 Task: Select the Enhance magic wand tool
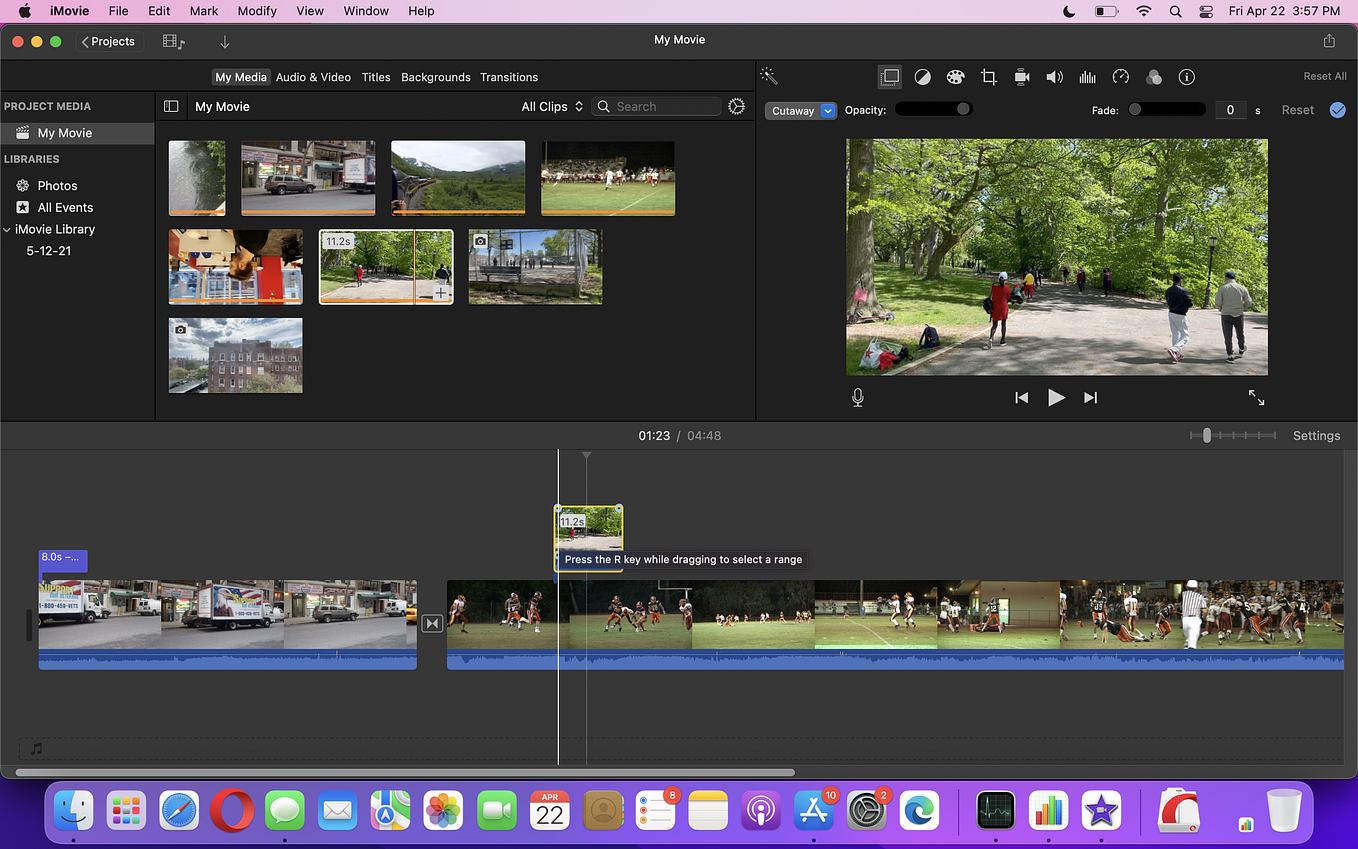click(x=768, y=76)
